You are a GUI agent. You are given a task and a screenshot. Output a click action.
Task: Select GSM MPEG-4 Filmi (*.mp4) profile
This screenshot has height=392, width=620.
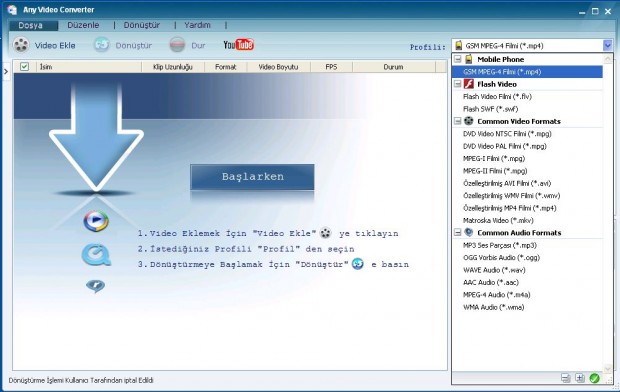(527, 72)
